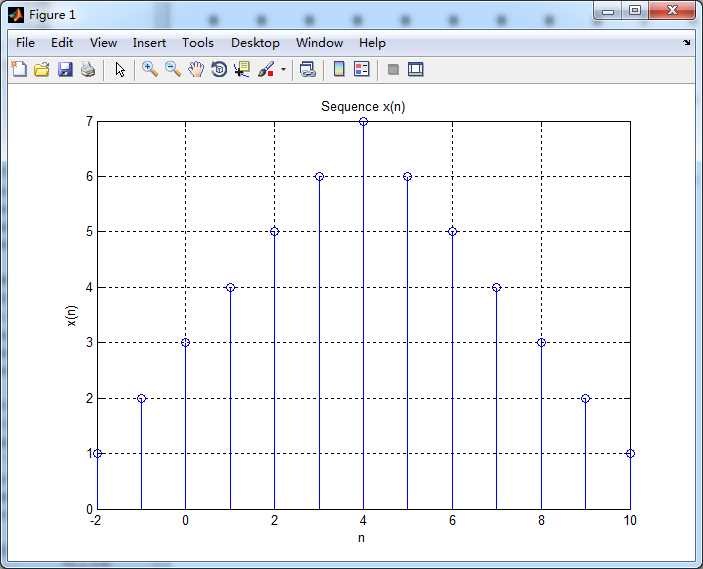Activate the Zoom In tool
This screenshot has width=703, height=569.
(x=150, y=69)
